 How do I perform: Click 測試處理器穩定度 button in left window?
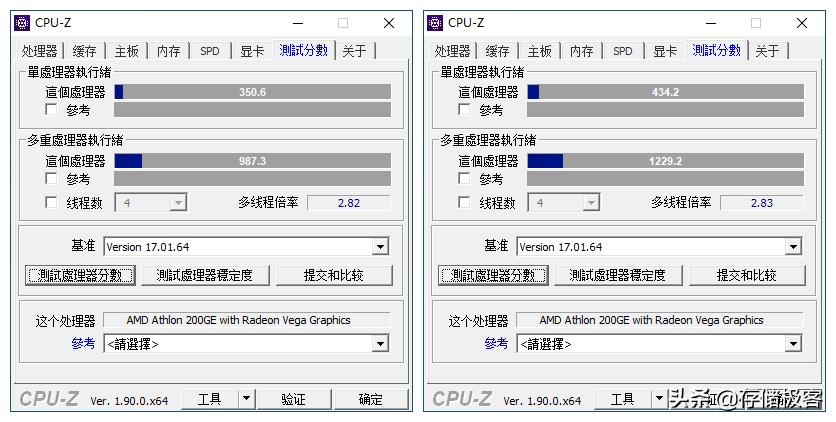pyautogui.click(x=205, y=275)
